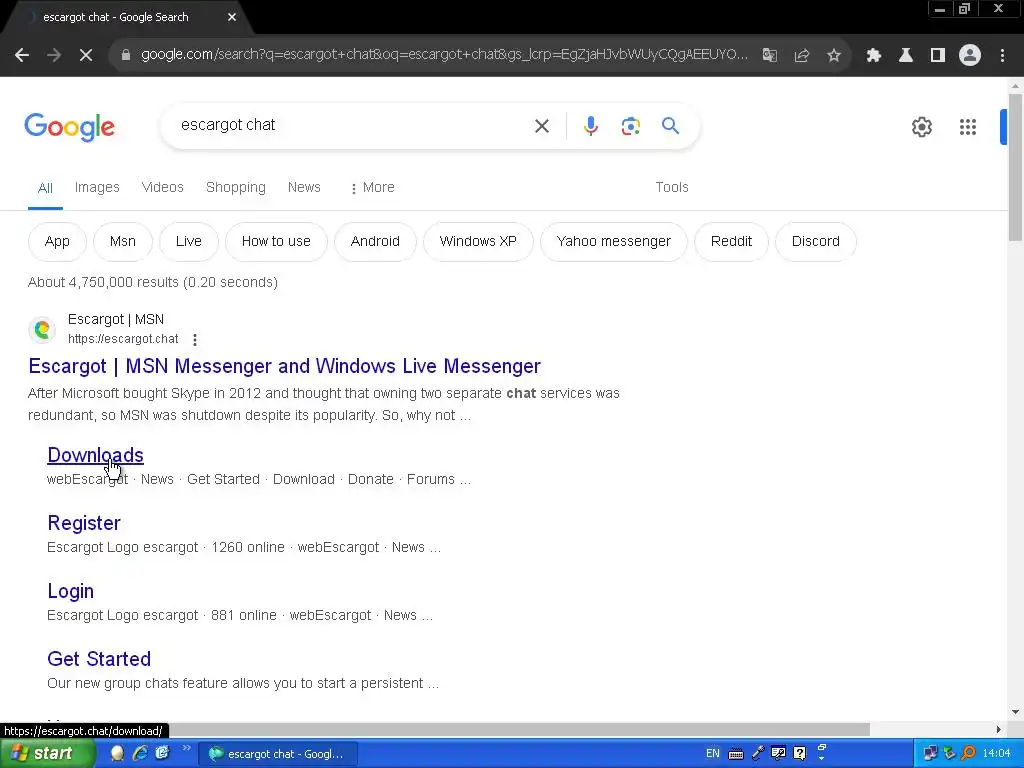Switch to the Images tab
Screen dimensions: 1024x768
(x=97, y=187)
